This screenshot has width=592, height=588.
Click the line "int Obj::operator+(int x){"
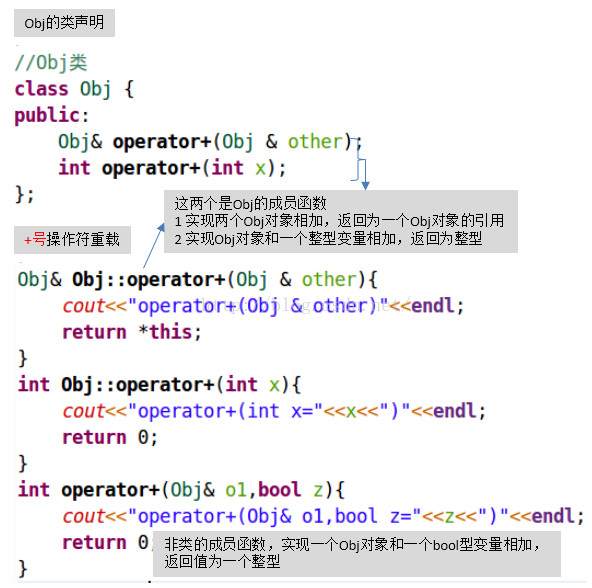(159, 385)
